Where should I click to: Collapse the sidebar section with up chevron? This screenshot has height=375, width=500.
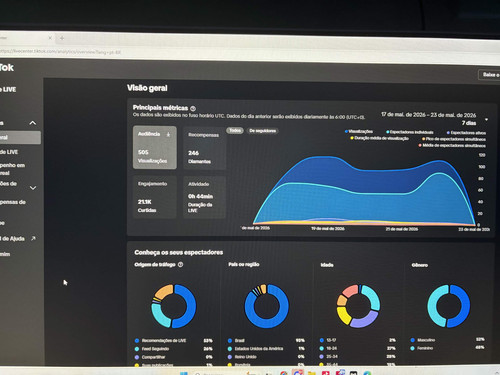click(x=33, y=123)
